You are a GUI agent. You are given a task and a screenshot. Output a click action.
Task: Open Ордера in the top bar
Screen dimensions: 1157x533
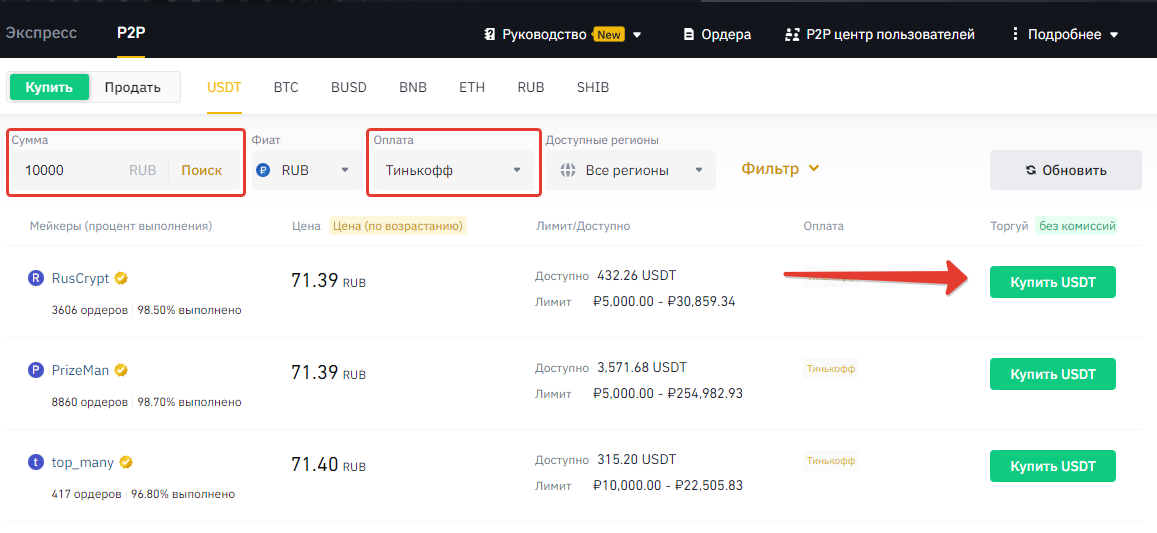coord(717,34)
